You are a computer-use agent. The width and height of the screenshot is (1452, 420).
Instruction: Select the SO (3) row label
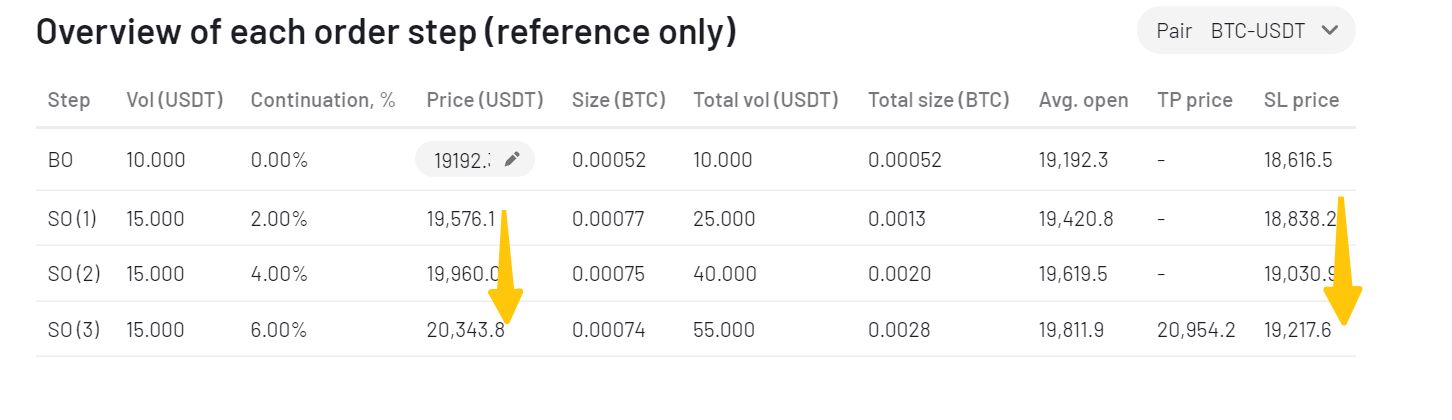(x=74, y=329)
